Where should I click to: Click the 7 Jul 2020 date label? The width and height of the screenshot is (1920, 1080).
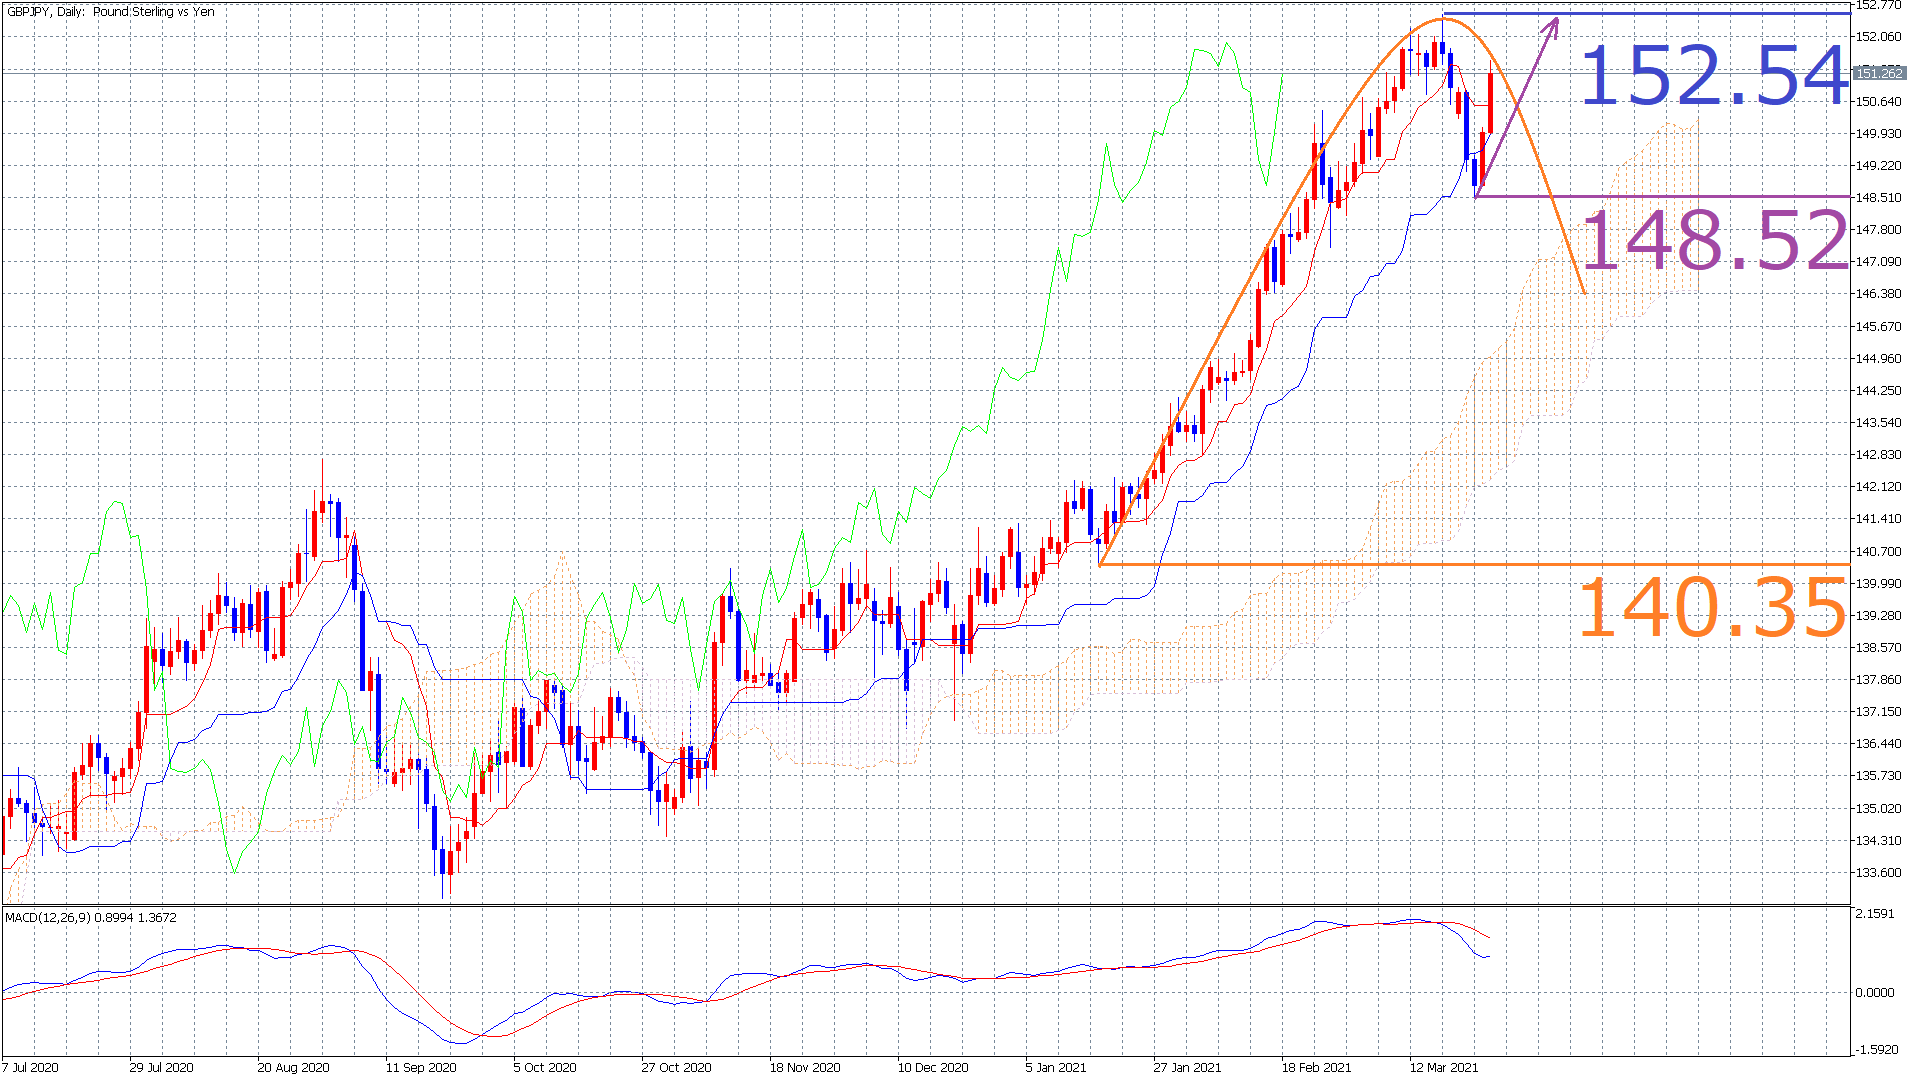point(31,1067)
